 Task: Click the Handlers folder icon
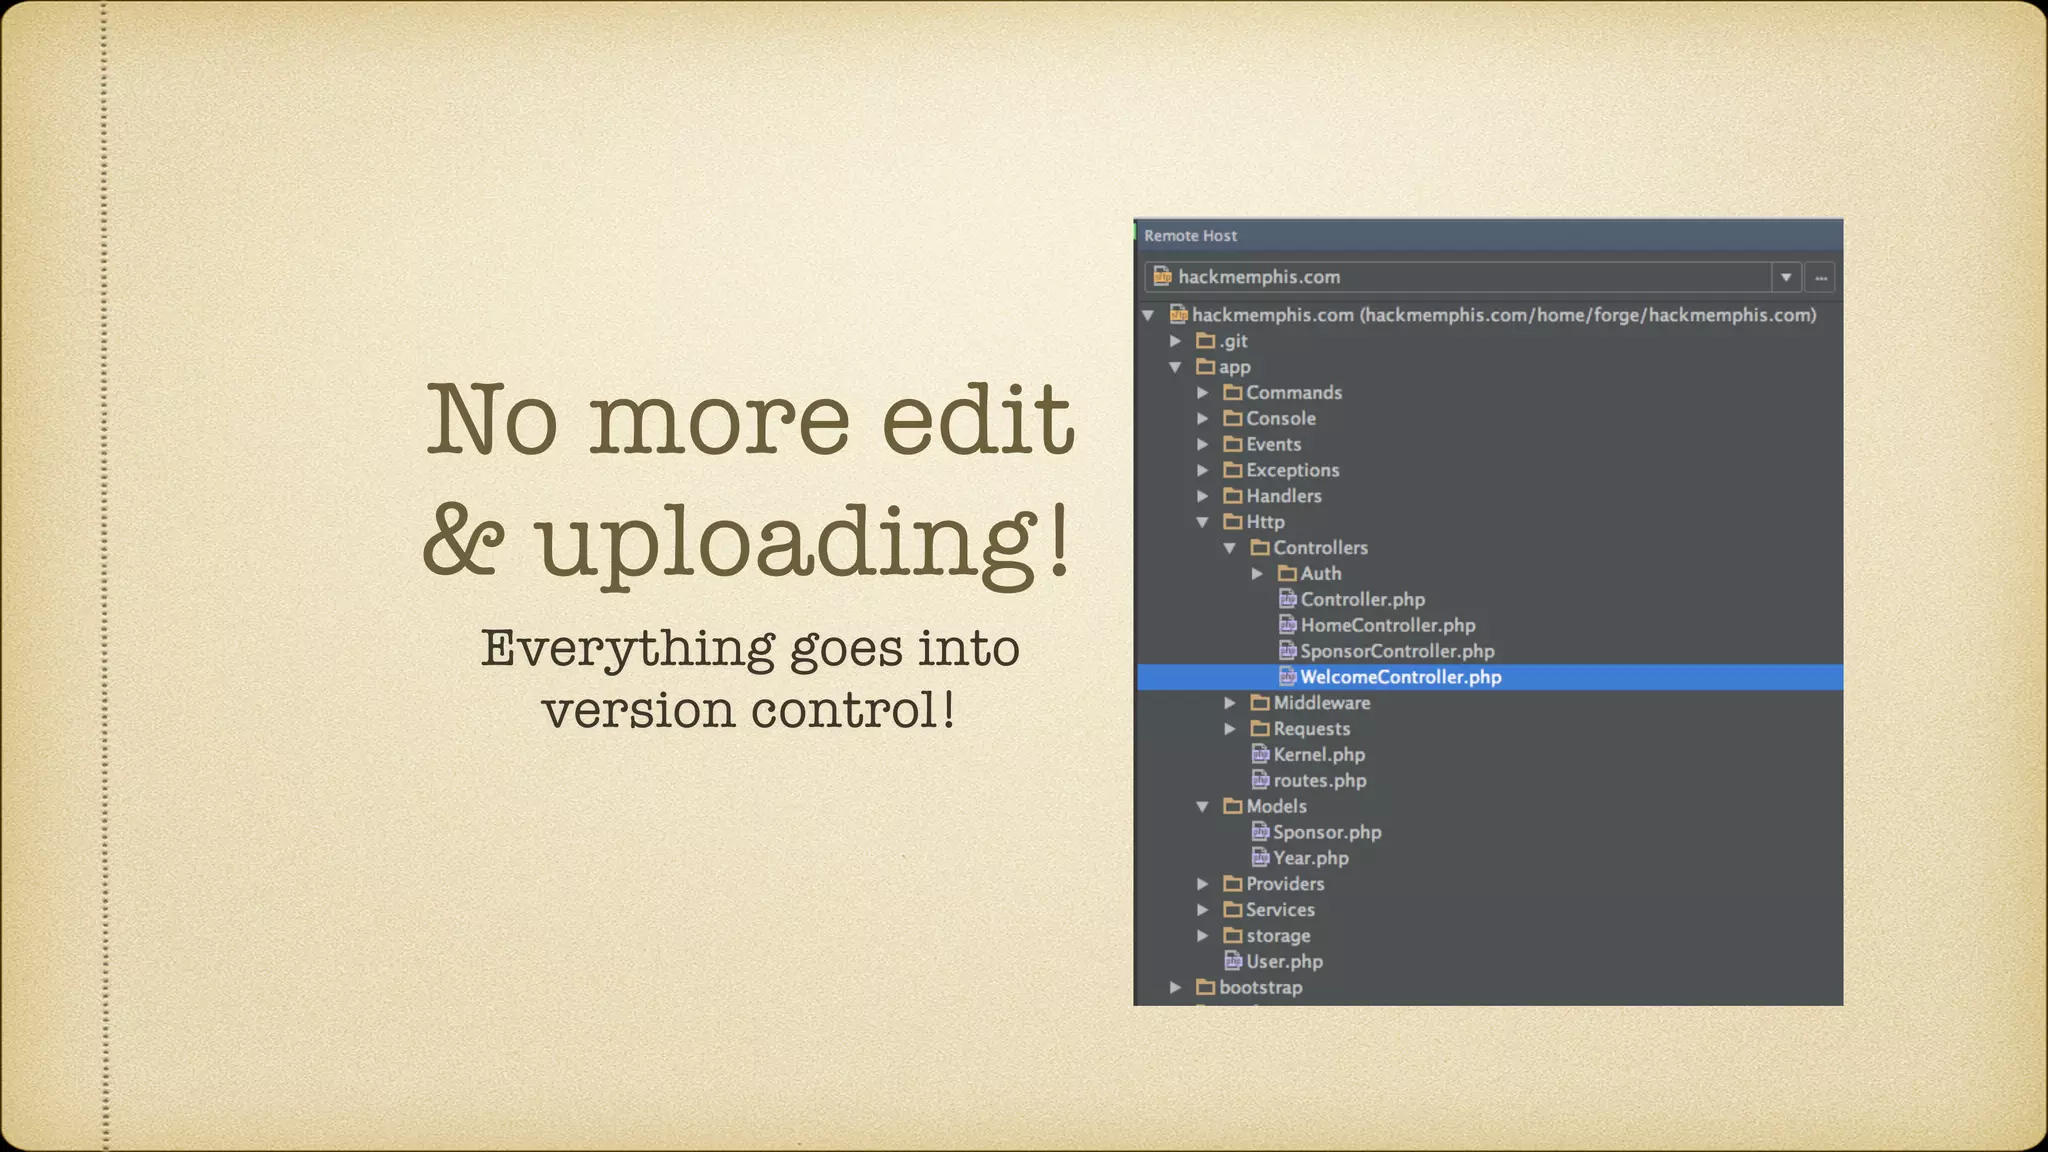[x=1233, y=496]
